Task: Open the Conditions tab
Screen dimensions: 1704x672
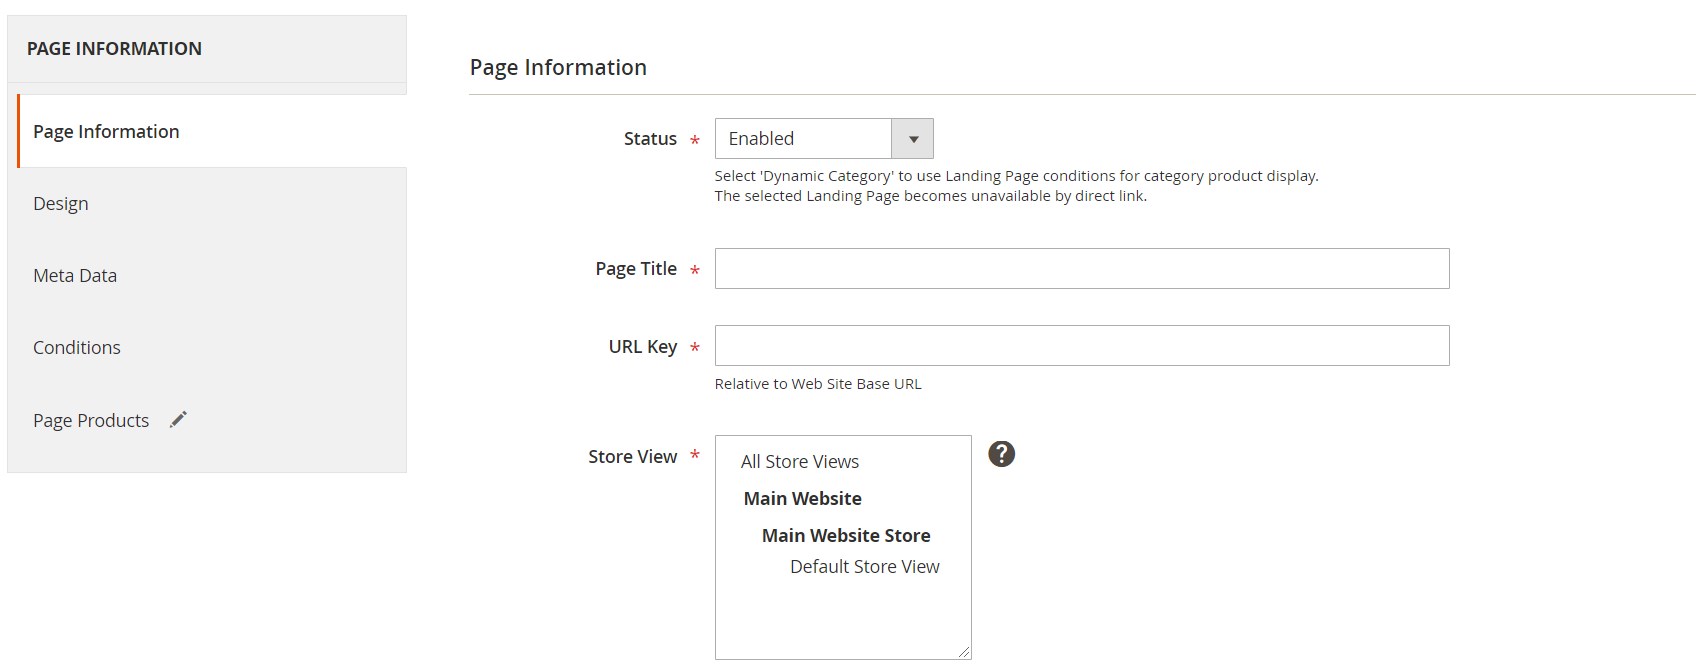Action: pos(212,347)
